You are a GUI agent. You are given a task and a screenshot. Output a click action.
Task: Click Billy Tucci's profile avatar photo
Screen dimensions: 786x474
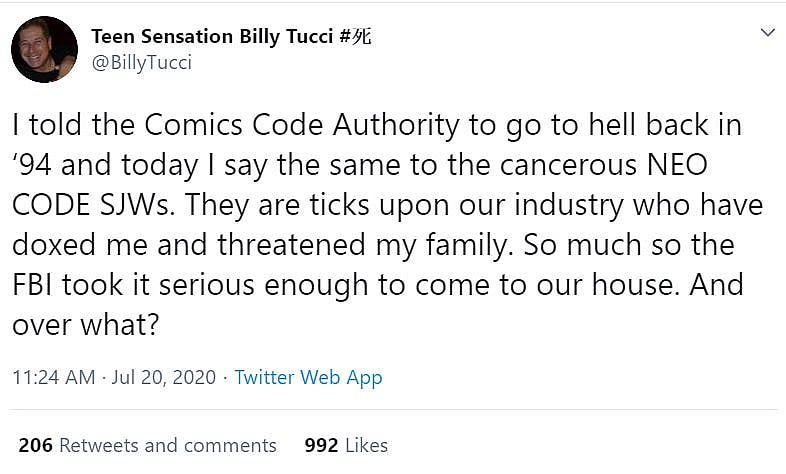pyautogui.click(x=44, y=49)
